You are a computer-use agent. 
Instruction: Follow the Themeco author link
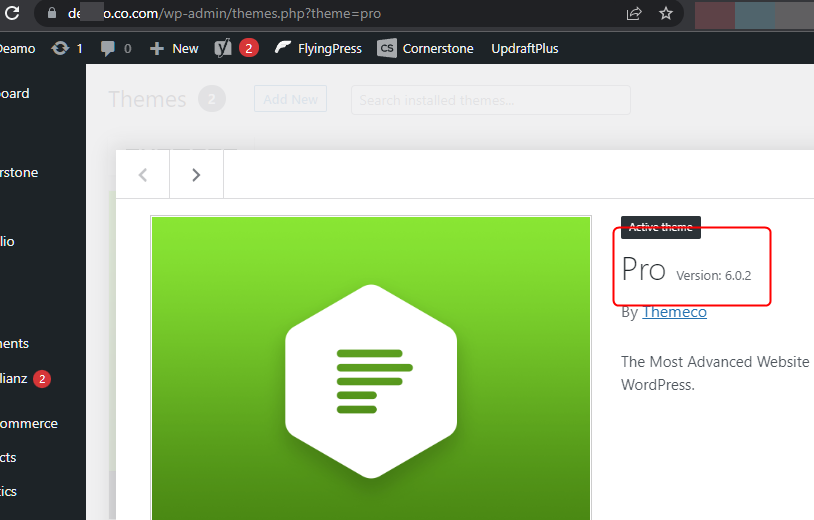point(674,312)
